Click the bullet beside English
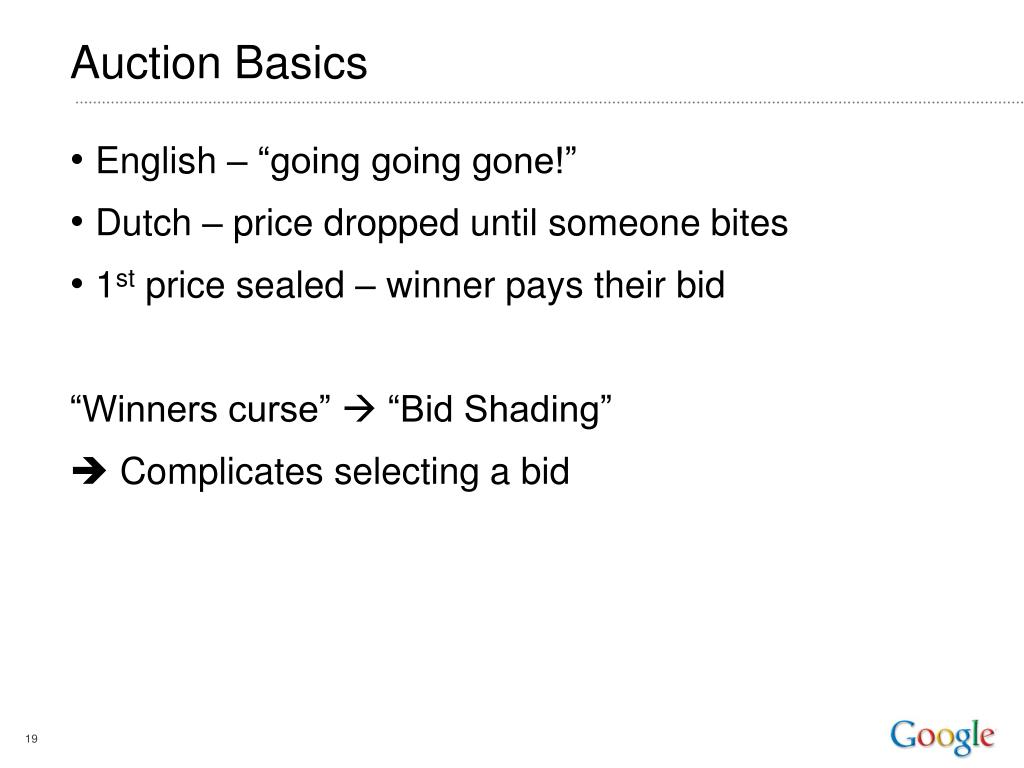Viewport: 1024px width, 768px height. click(77, 160)
